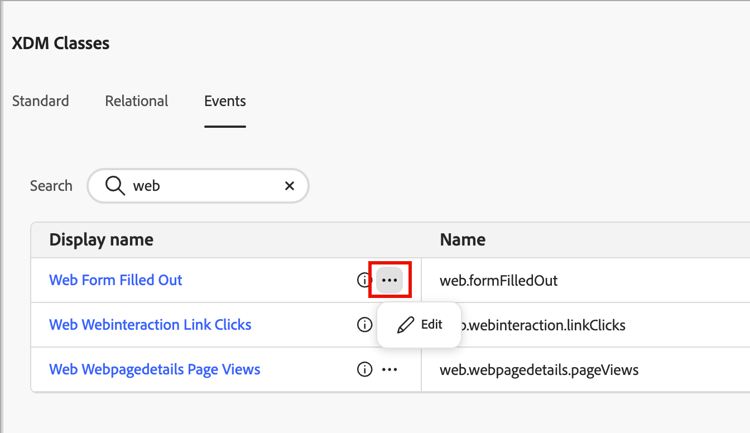750x433 pixels.
Task: Select the Events tab
Action: 225,101
